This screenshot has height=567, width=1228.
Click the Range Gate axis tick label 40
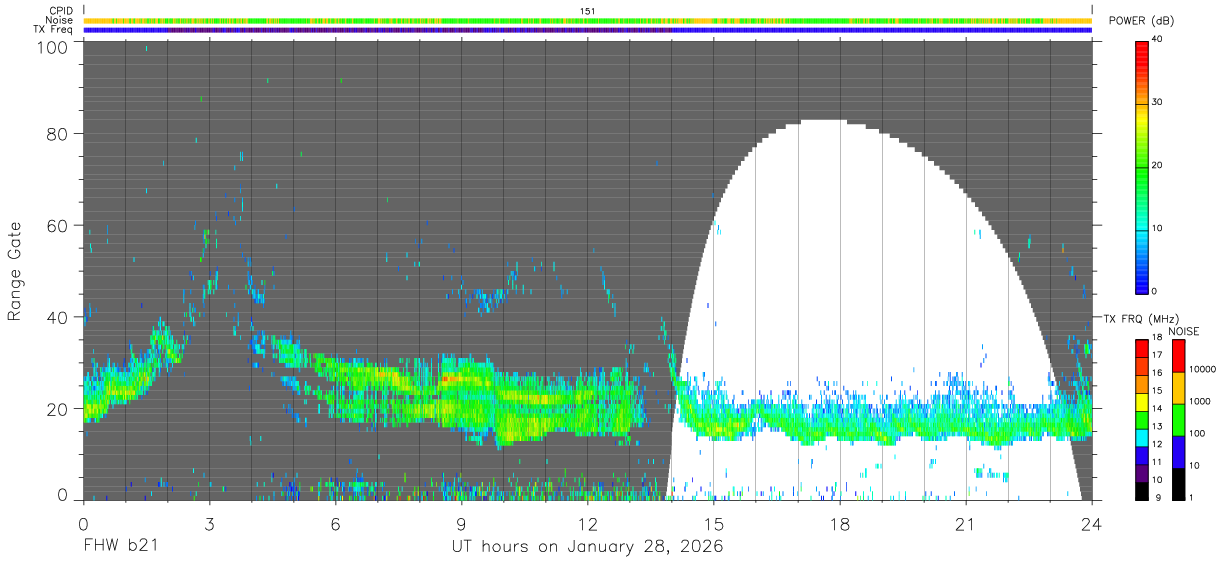[57, 318]
